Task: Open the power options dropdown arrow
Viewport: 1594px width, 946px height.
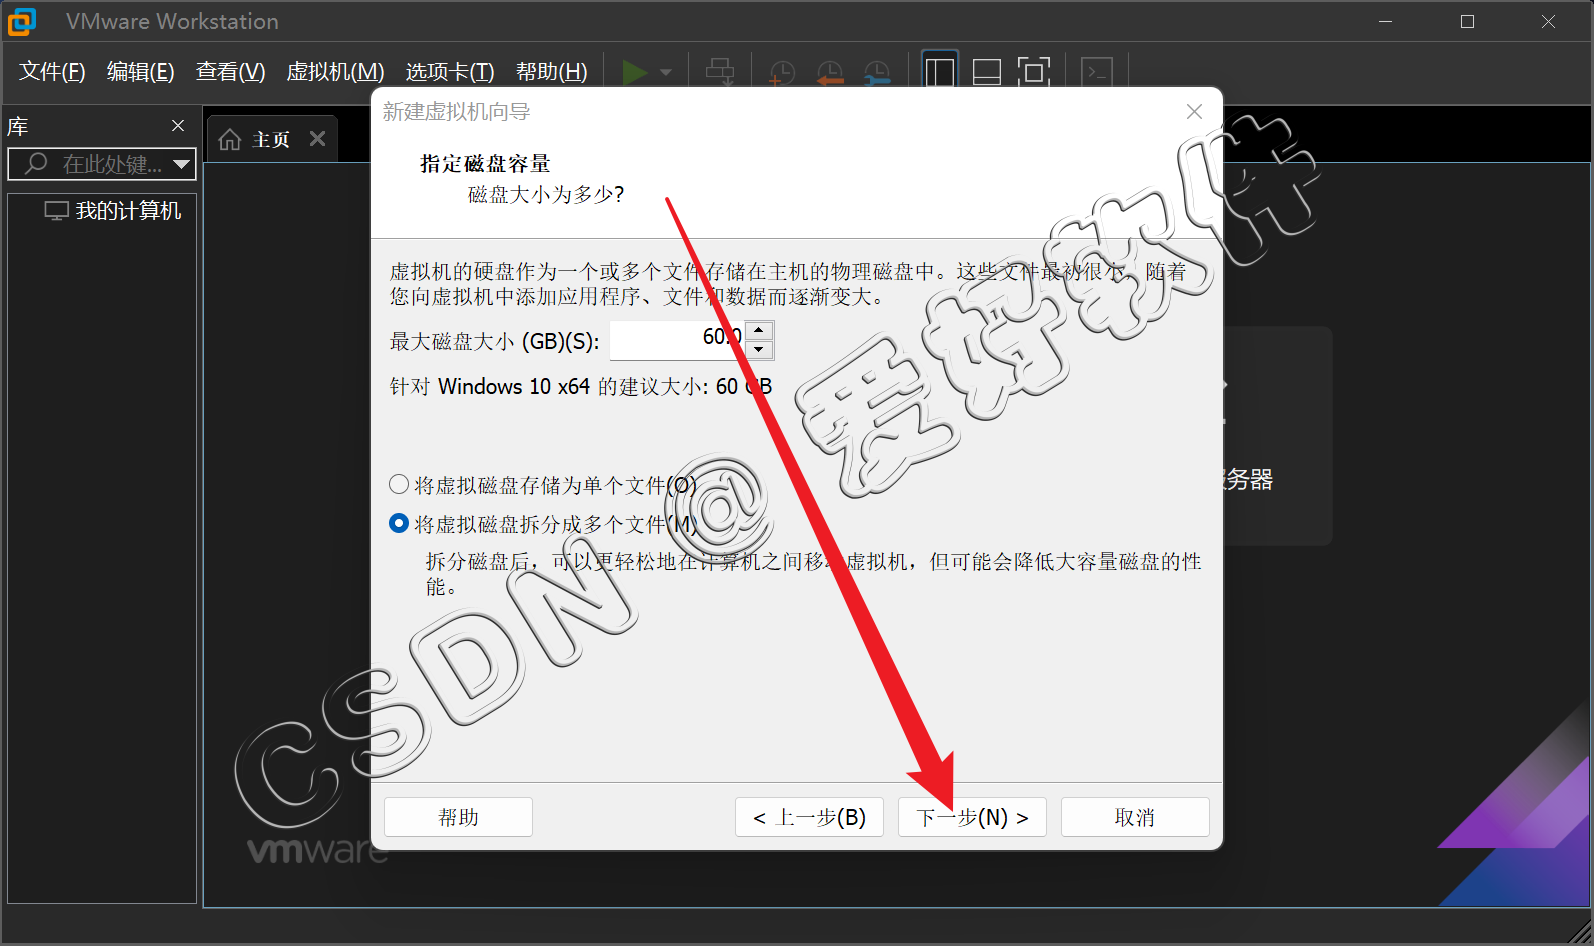Action: [666, 73]
